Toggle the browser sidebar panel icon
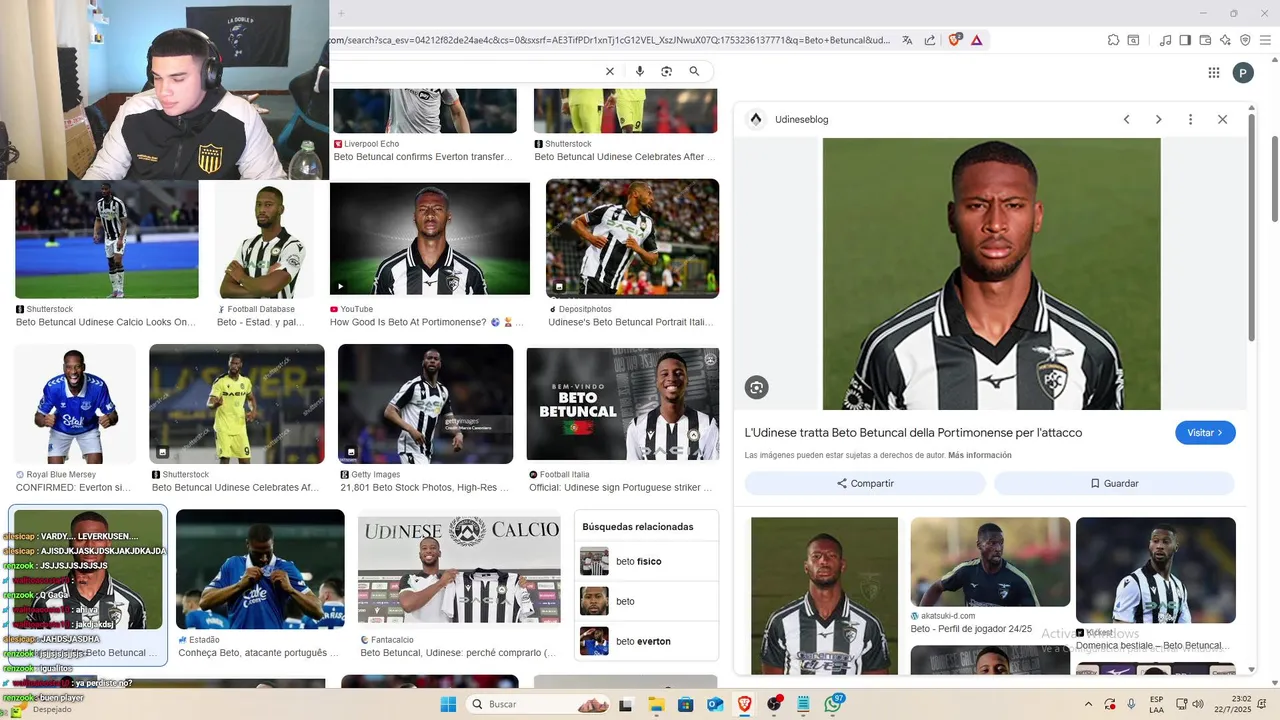Viewport: 1280px width, 720px height. pyautogui.click(x=1185, y=40)
